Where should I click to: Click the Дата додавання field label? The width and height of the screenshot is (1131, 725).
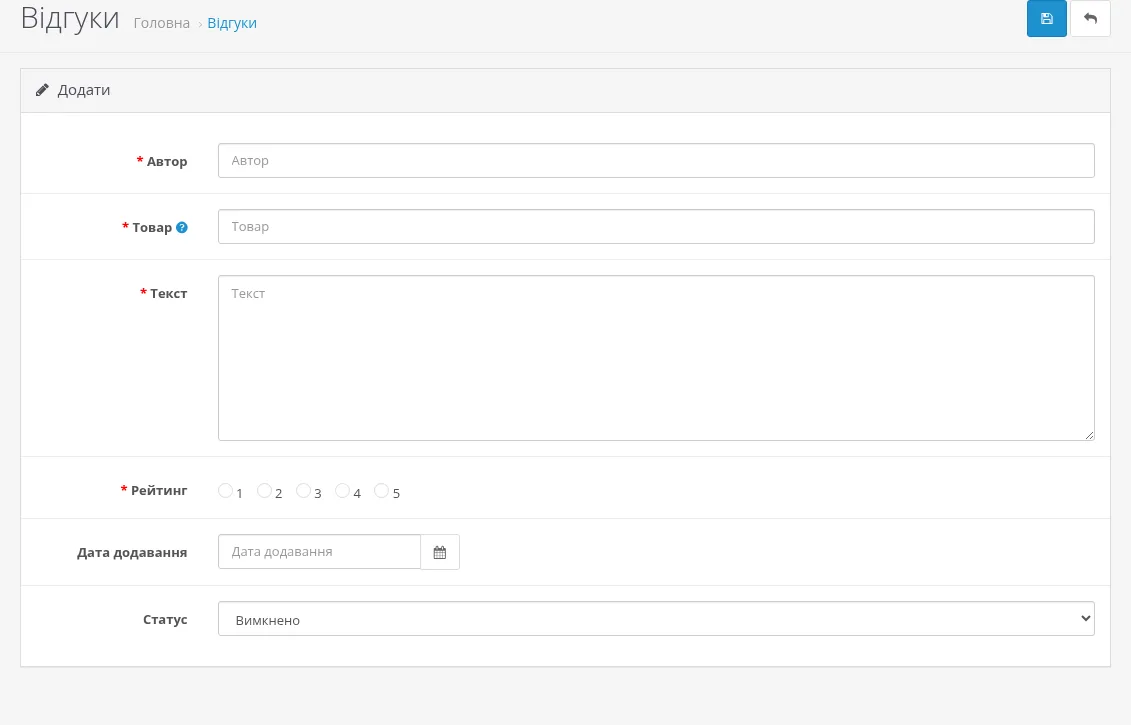click(x=132, y=553)
